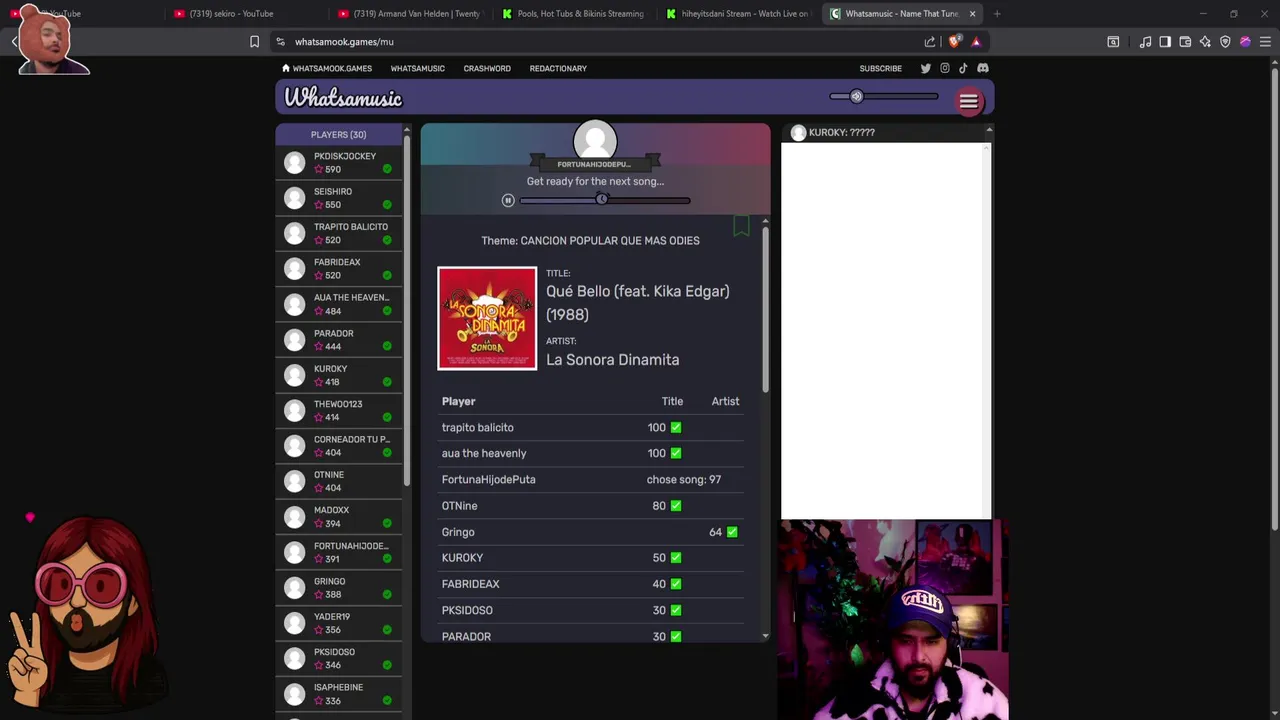The height and width of the screenshot is (720, 1280).
Task: Open the TikTok link icon
Action: pos(963,68)
